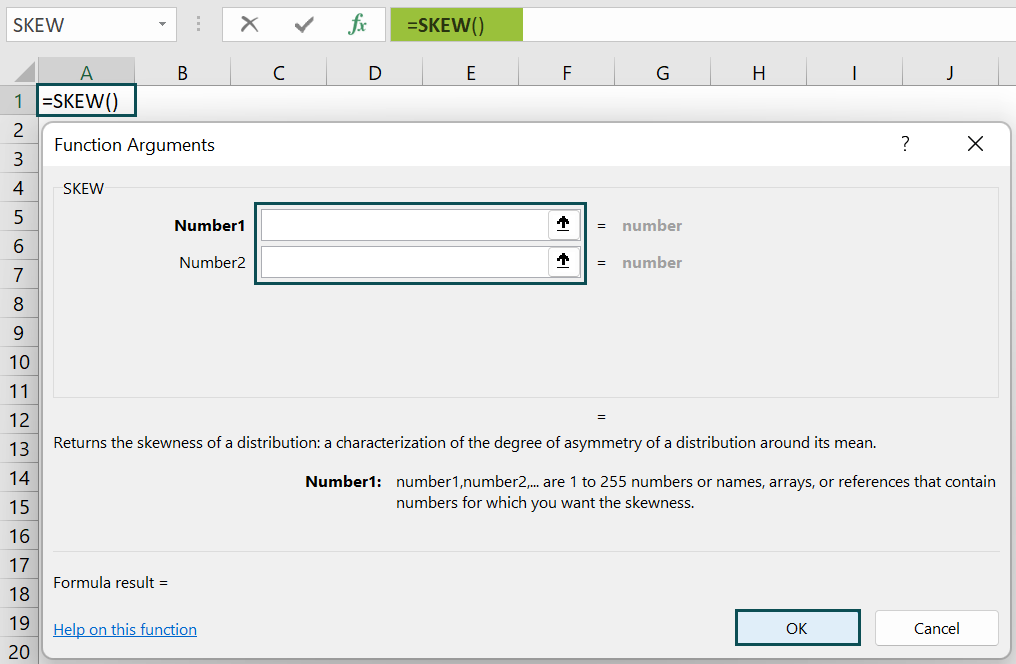The height and width of the screenshot is (664, 1016).
Task: Click cell G1 in the worksheet
Action: (x=662, y=101)
